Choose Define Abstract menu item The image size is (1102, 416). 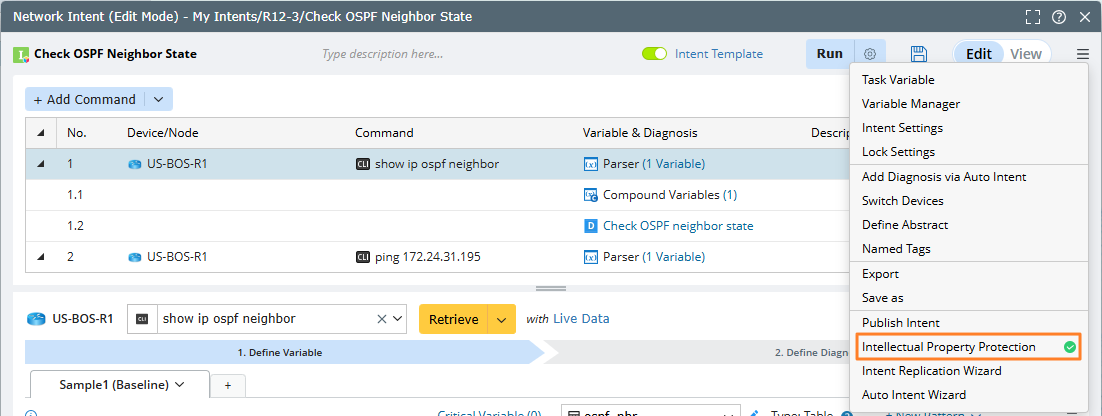coord(905,225)
